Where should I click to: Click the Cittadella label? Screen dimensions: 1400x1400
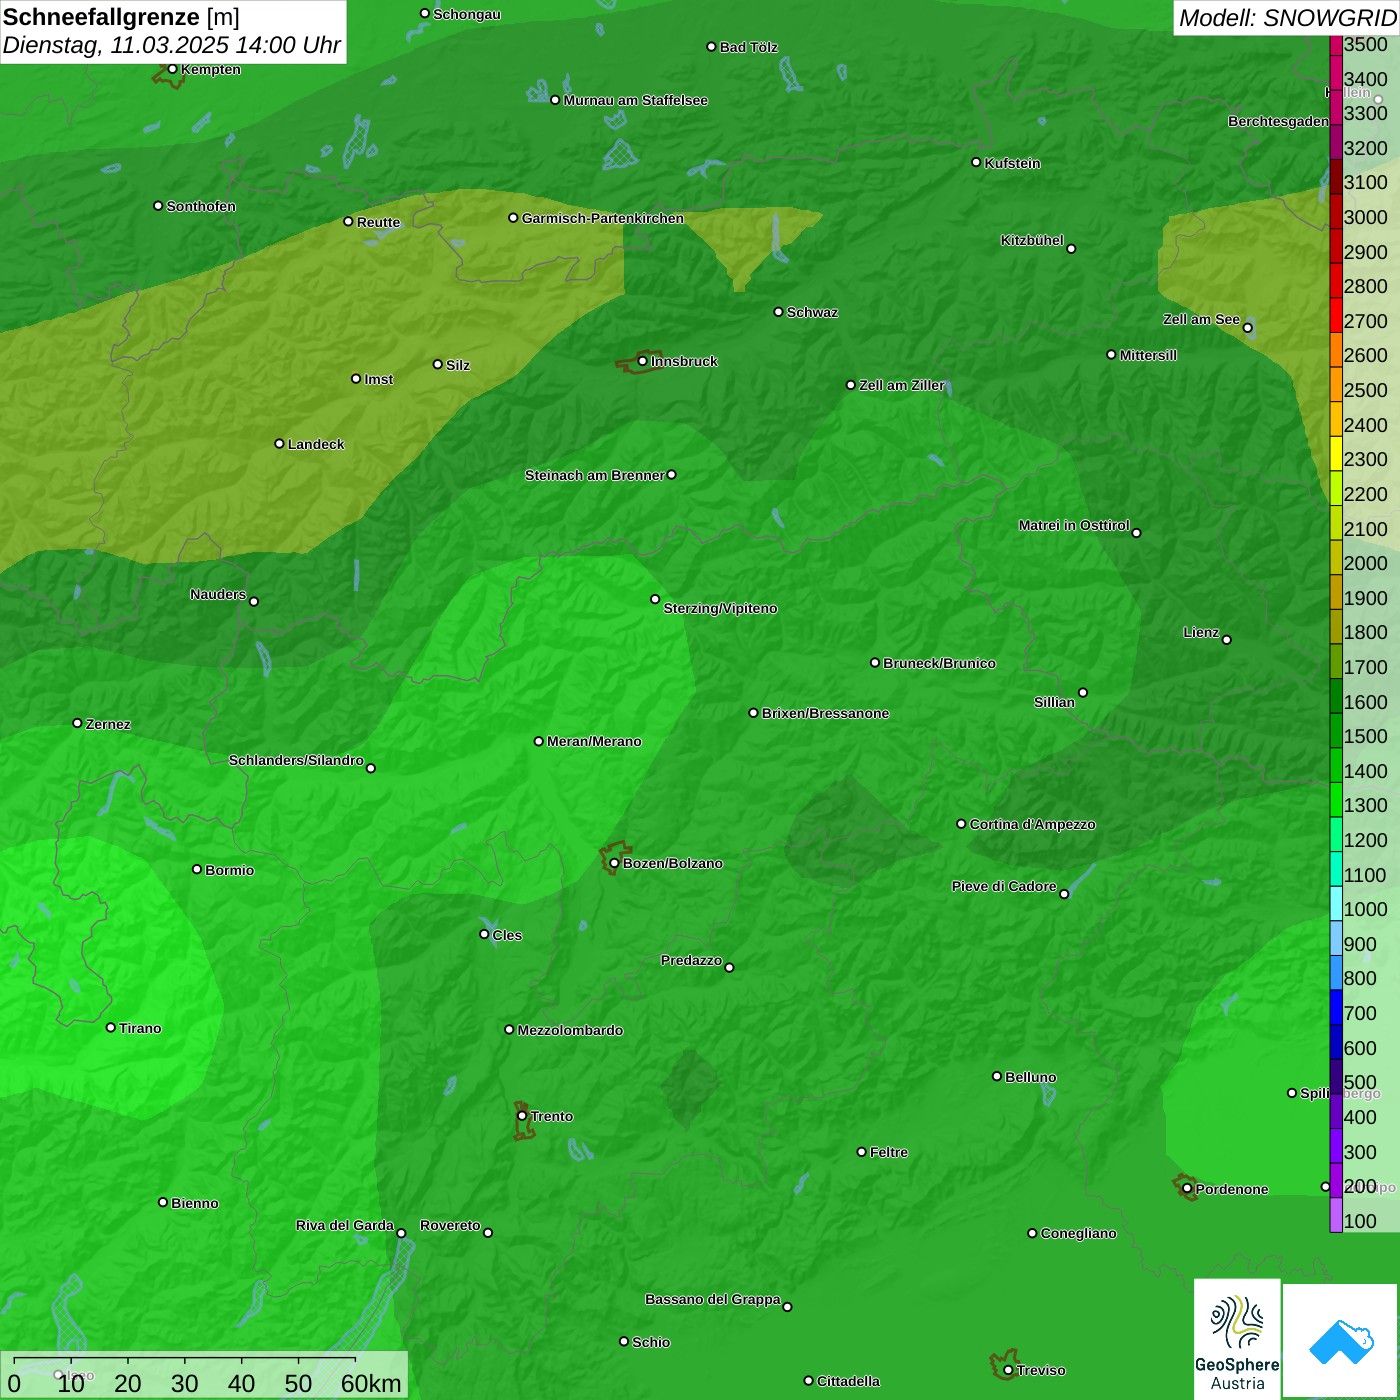[x=848, y=1381]
